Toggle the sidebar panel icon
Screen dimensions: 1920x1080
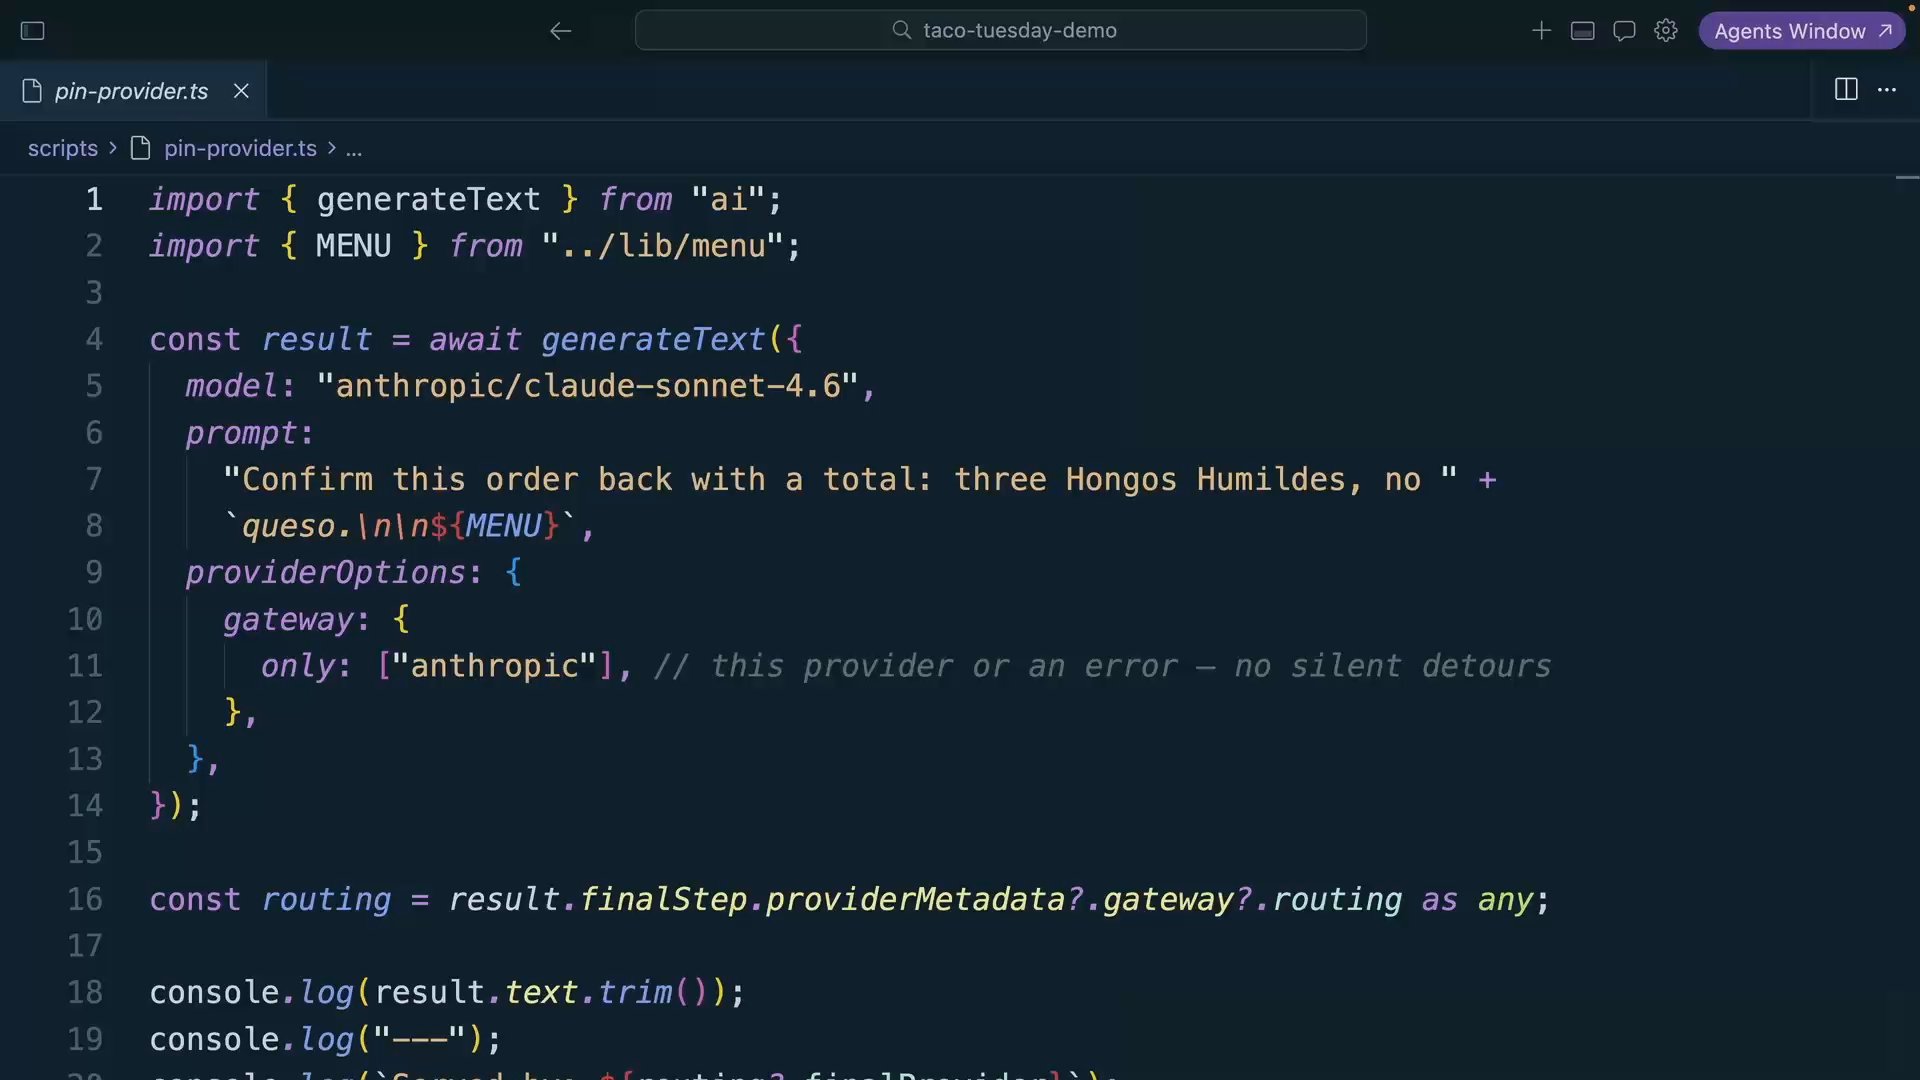(33, 31)
